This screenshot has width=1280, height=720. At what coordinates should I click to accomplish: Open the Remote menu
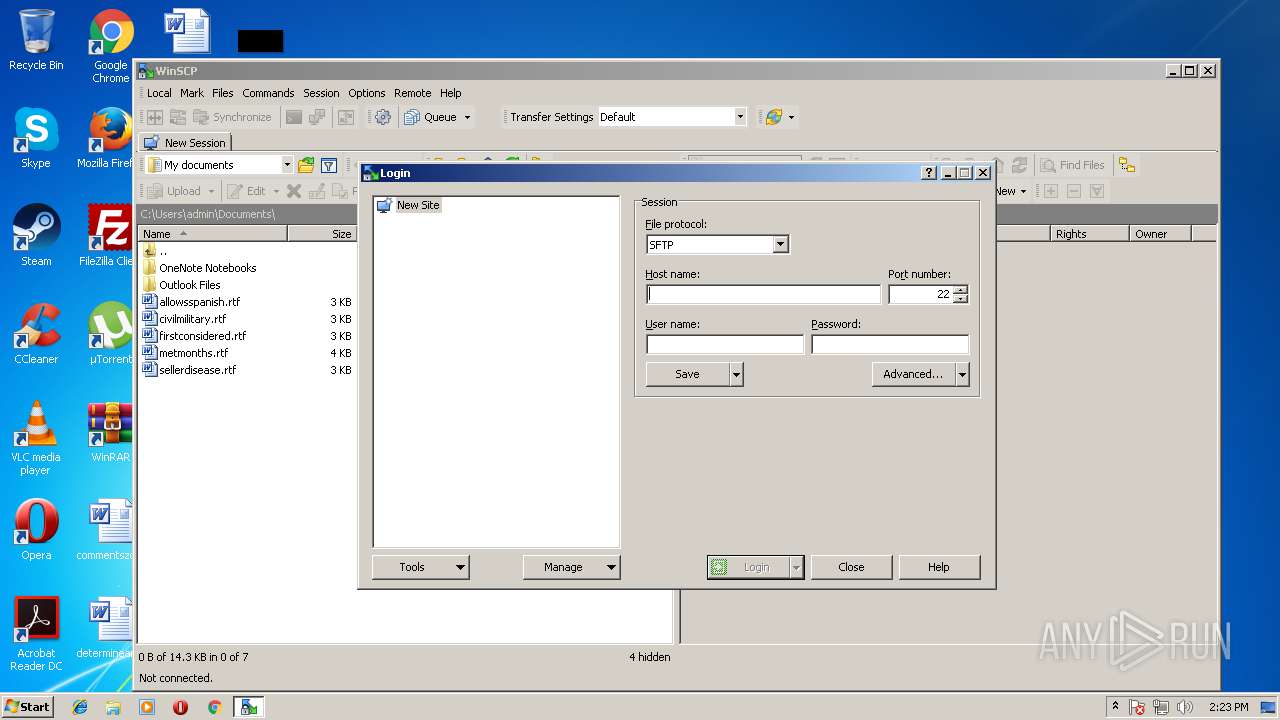[x=413, y=93]
